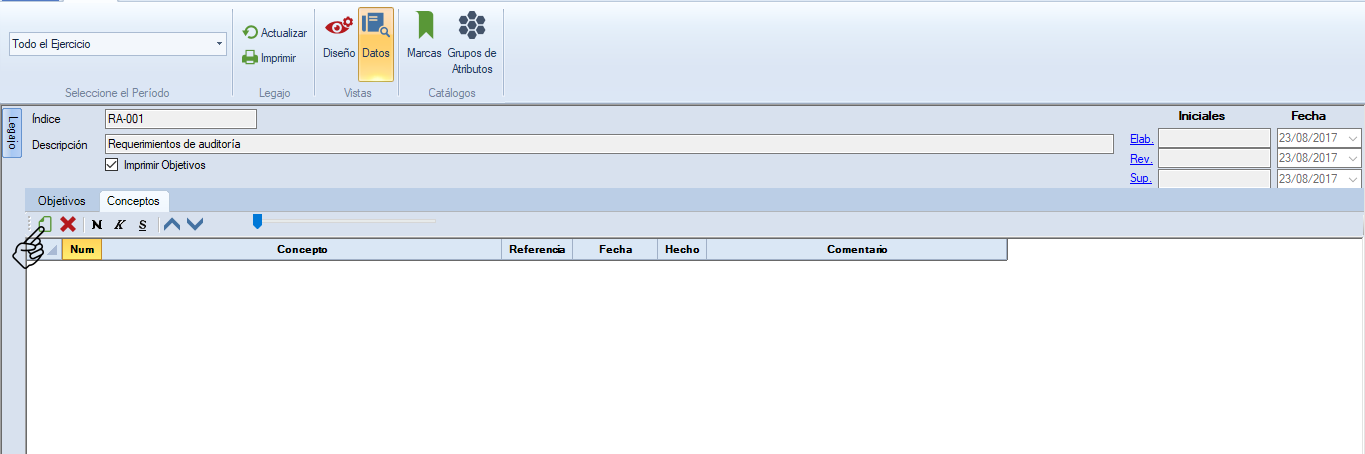Move concept down with the down arrow

pos(195,224)
